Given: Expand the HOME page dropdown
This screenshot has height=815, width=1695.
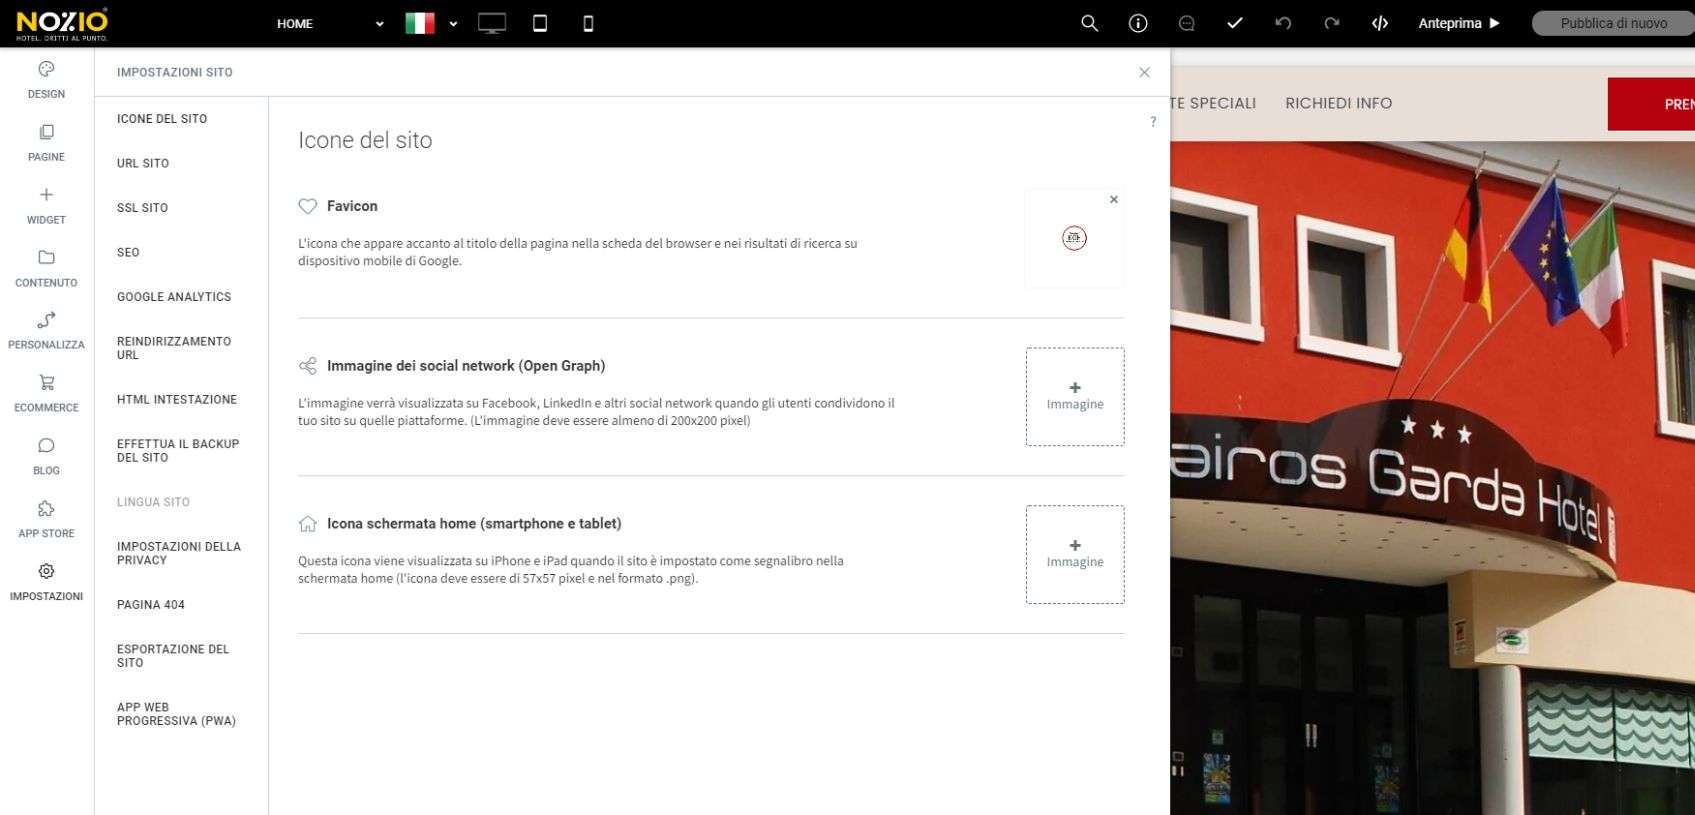Looking at the screenshot, I should pos(330,24).
